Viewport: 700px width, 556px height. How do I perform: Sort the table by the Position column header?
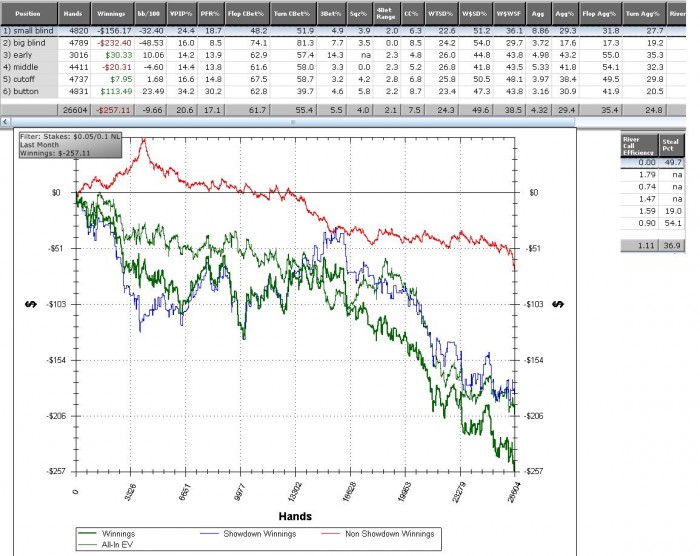pos(29,14)
